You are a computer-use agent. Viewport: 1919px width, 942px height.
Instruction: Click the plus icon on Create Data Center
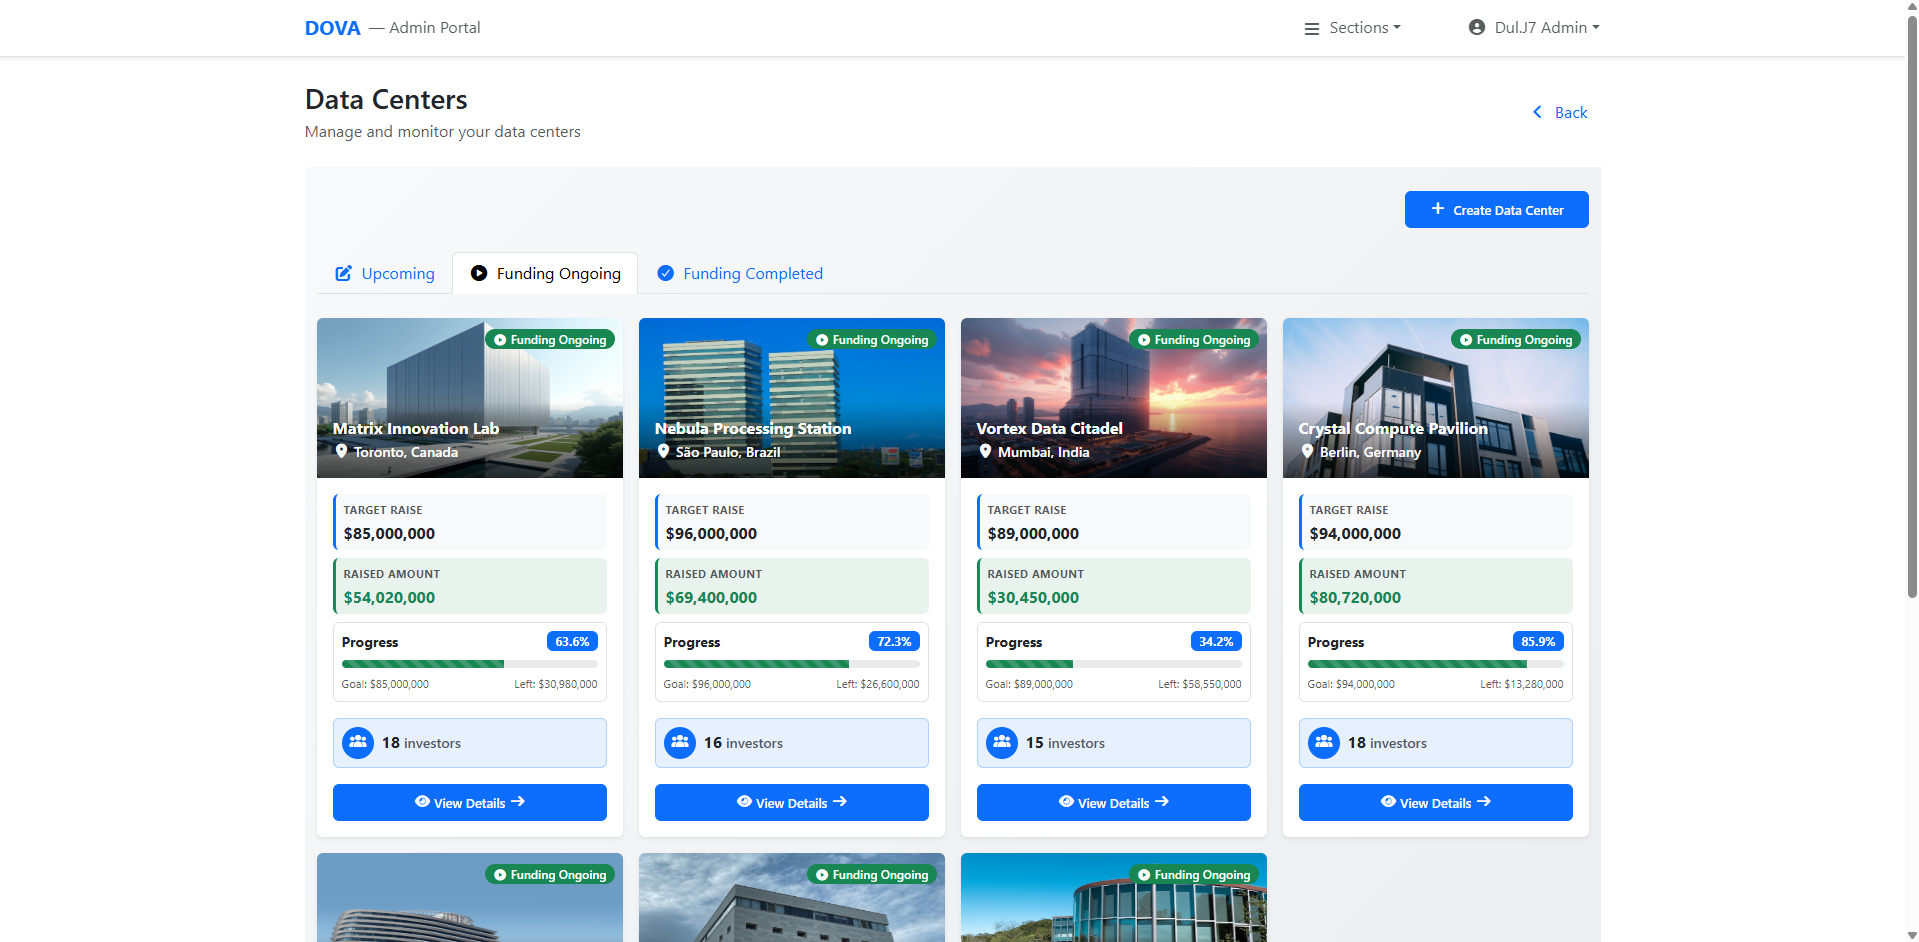(1437, 209)
